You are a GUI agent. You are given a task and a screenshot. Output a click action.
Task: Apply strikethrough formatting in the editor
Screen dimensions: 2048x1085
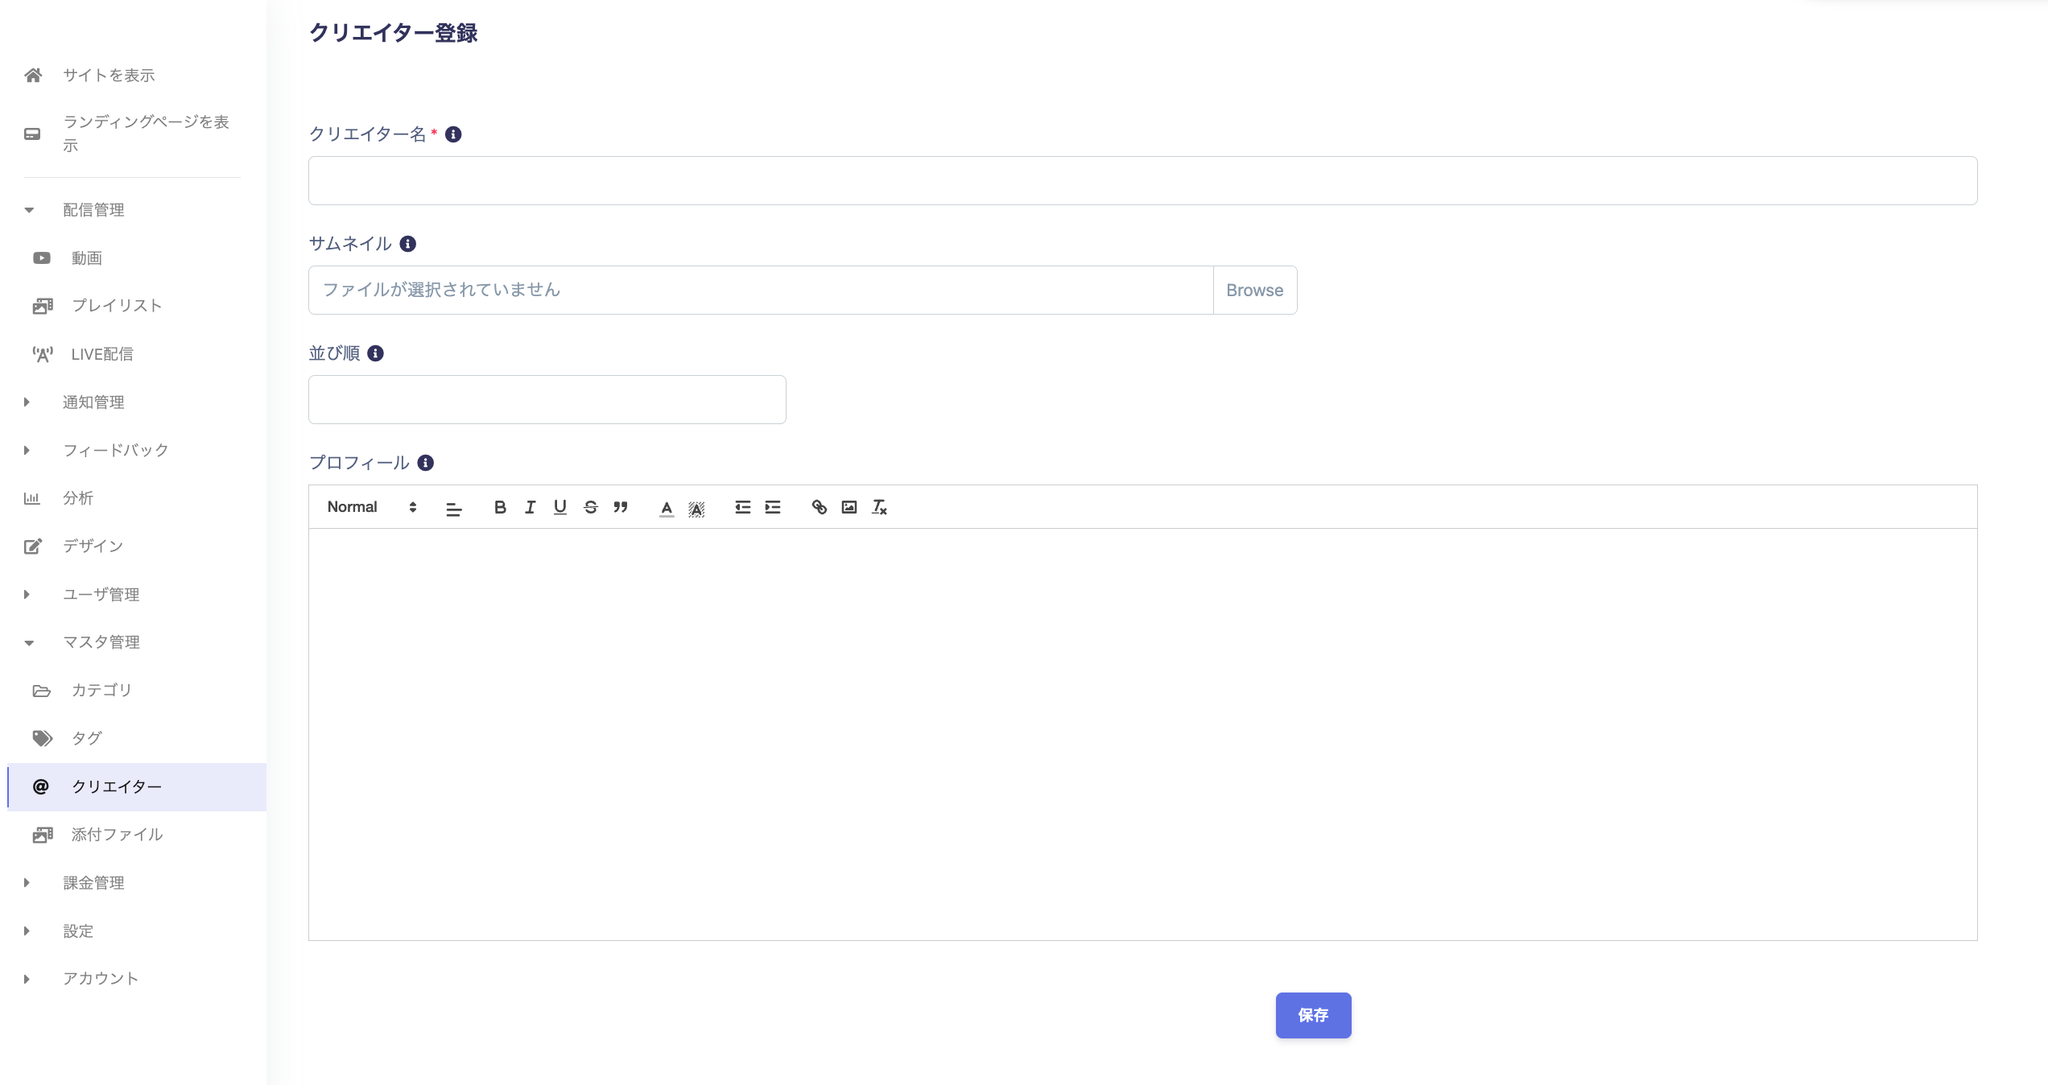(590, 507)
